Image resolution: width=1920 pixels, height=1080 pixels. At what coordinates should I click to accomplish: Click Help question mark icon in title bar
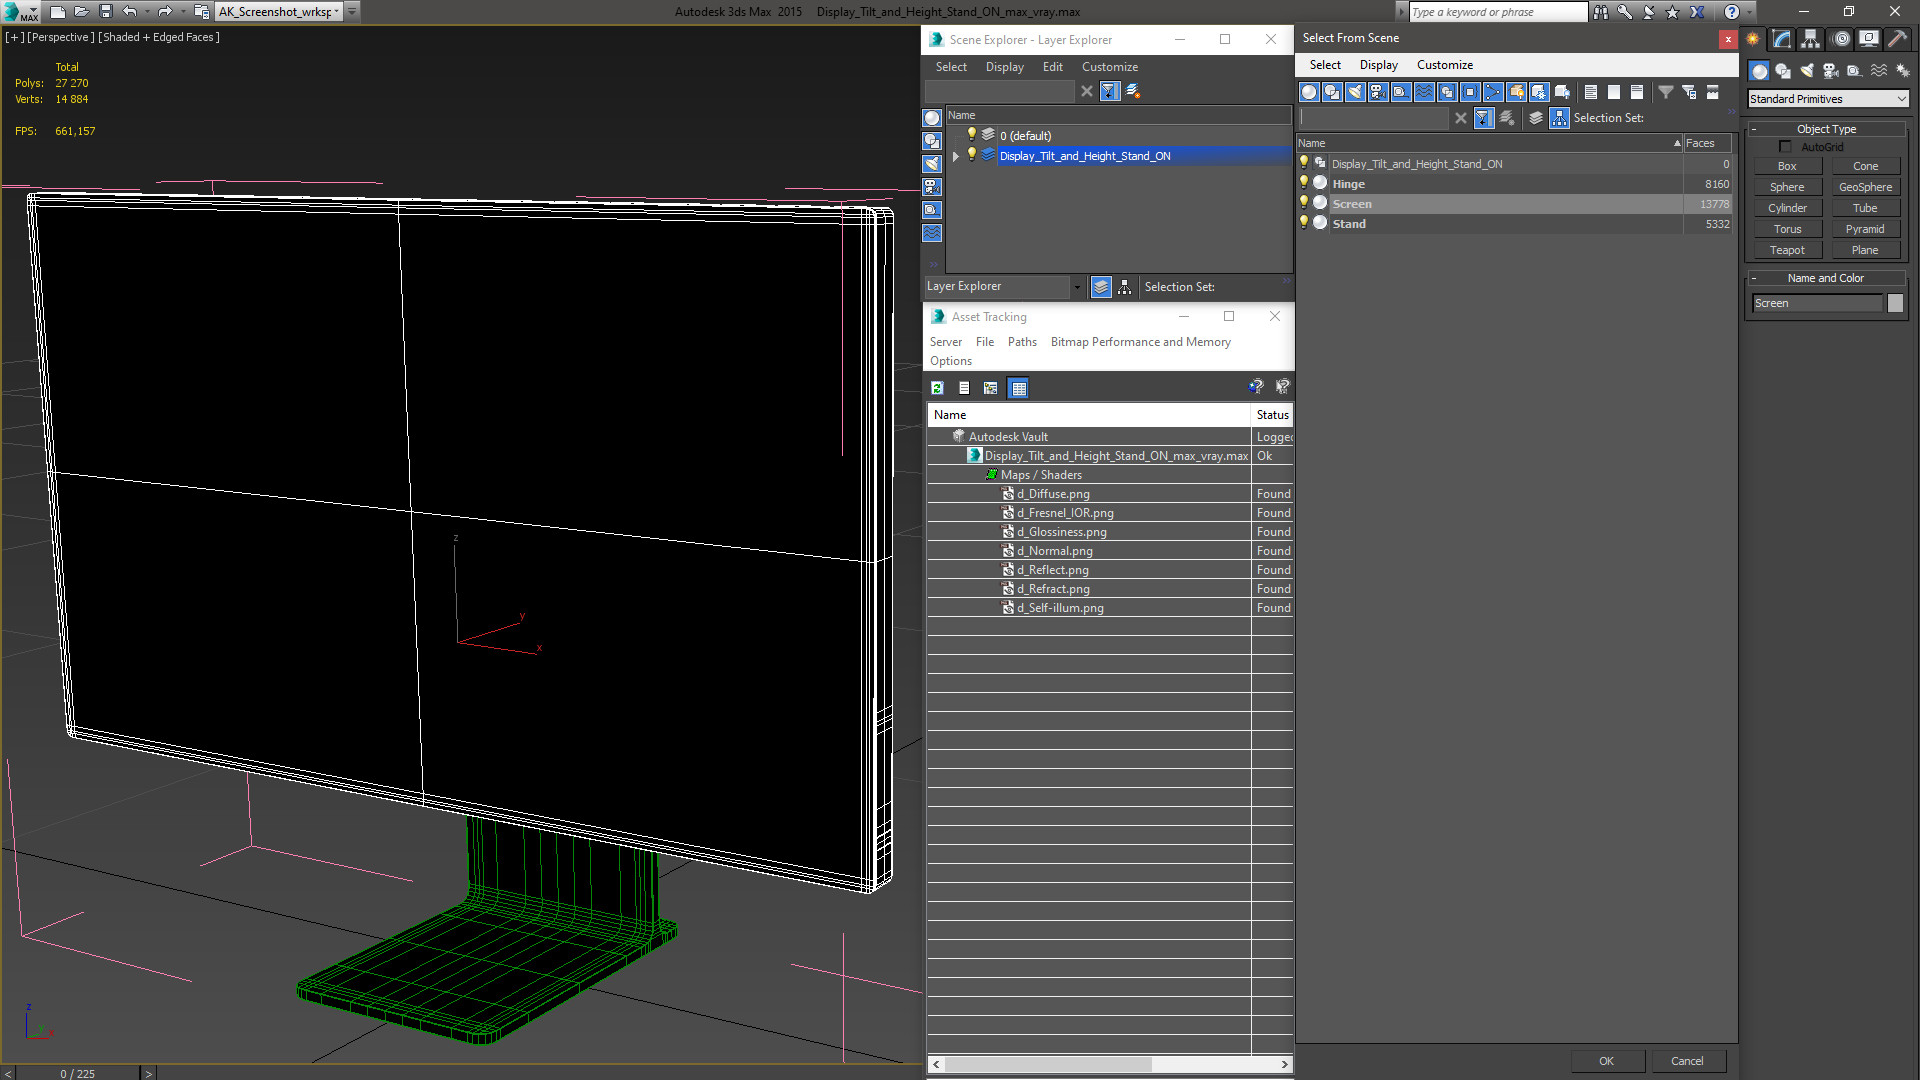[x=1732, y=12]
